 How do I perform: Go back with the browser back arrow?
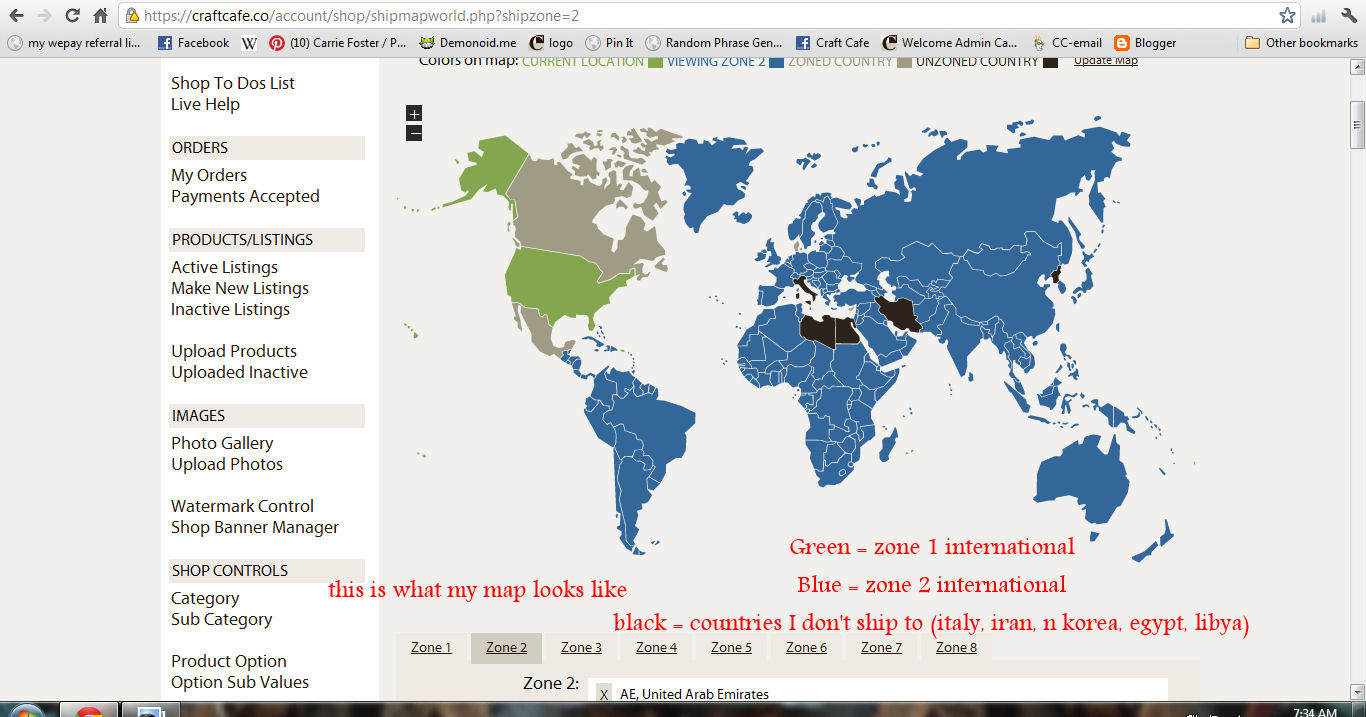(x=17, y=16)
